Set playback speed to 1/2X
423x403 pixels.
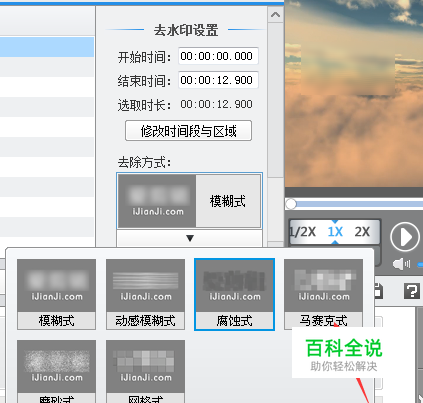click(x=303, y=232)
